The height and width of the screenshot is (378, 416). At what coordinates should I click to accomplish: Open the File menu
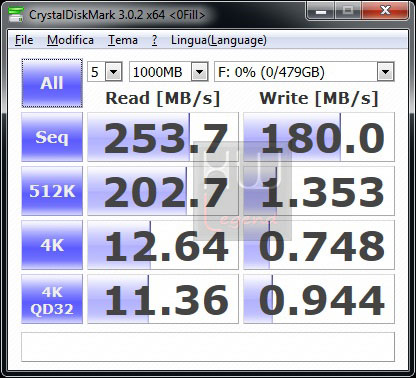24,40
